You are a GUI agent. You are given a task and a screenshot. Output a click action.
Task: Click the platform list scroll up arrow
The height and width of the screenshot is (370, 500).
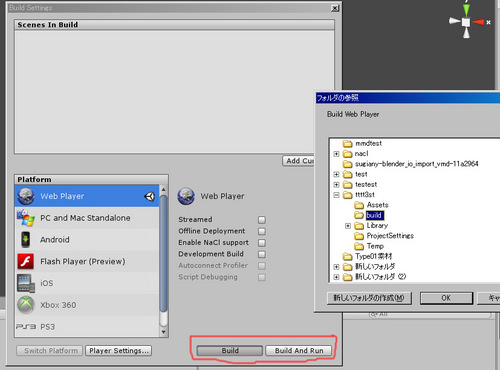(163, 190)
